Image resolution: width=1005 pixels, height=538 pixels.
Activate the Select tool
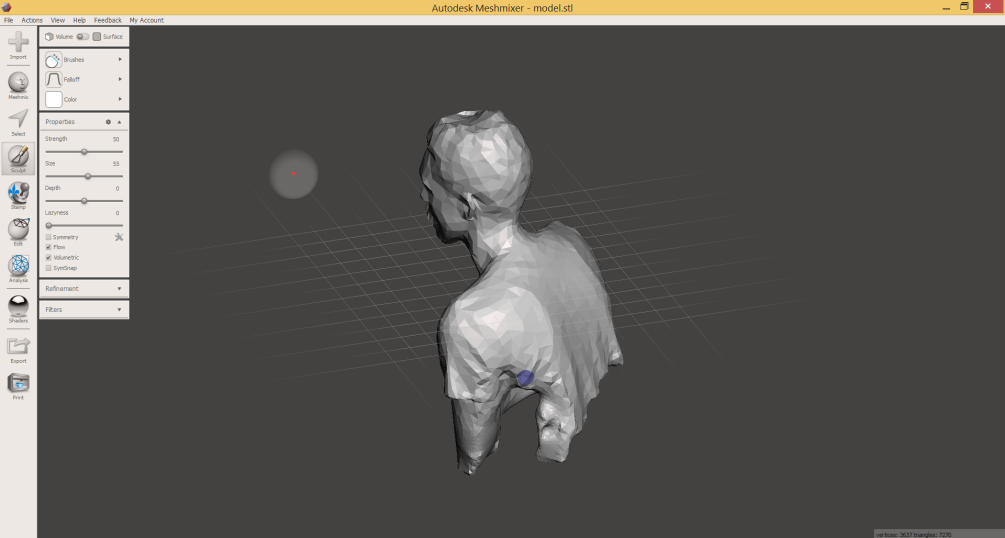pyautogui.click(x=18, y=119)
